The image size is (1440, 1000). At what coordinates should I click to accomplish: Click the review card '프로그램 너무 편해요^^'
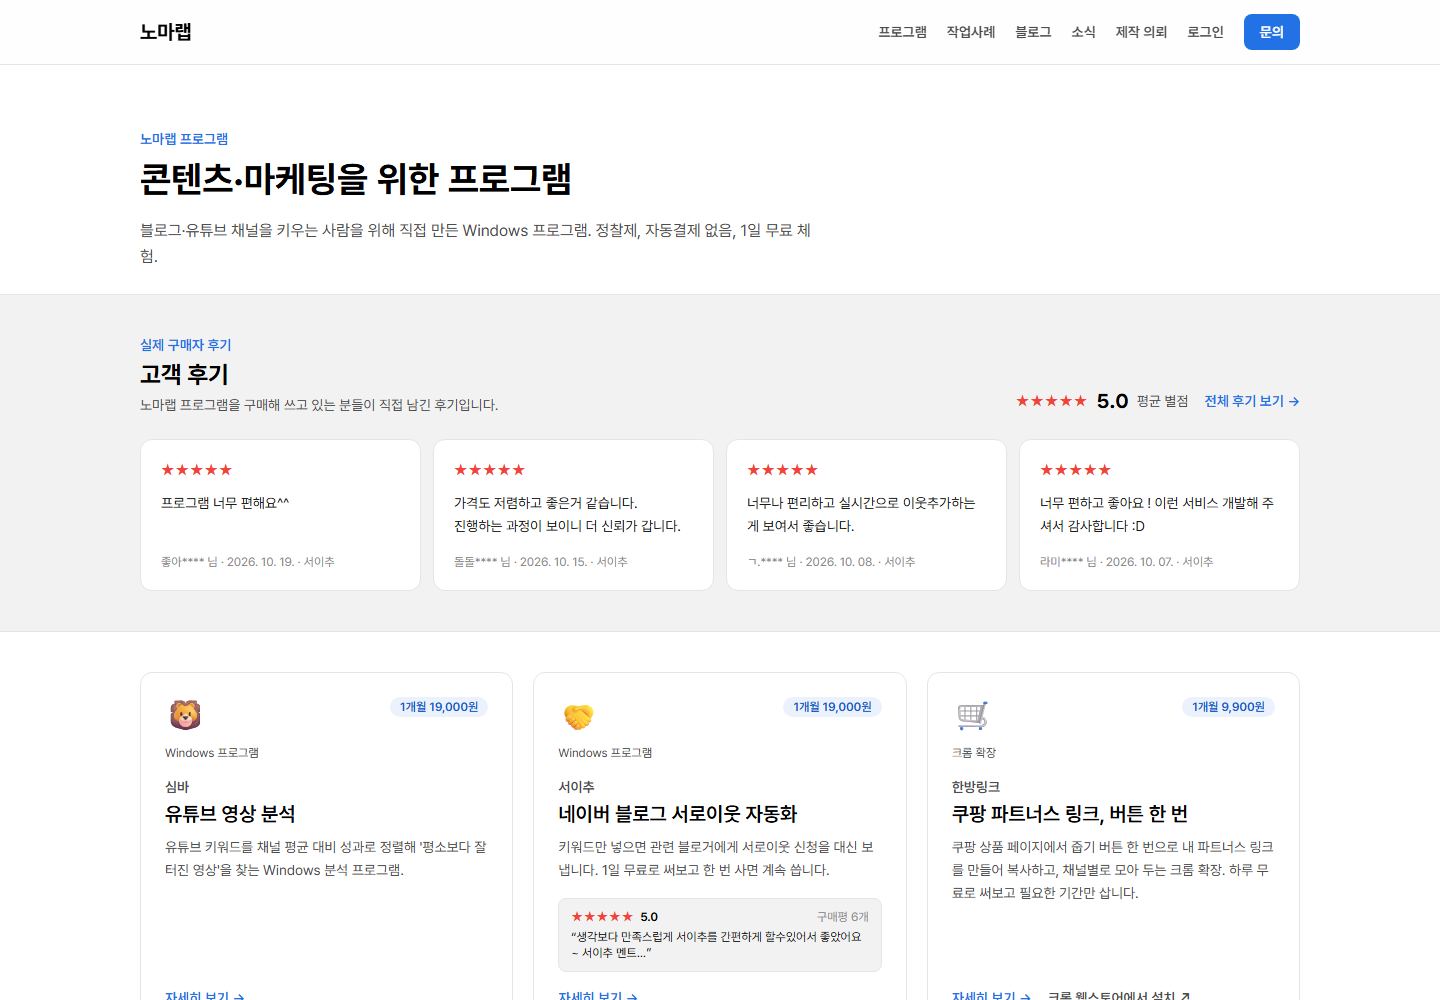(x=280, y=515)
